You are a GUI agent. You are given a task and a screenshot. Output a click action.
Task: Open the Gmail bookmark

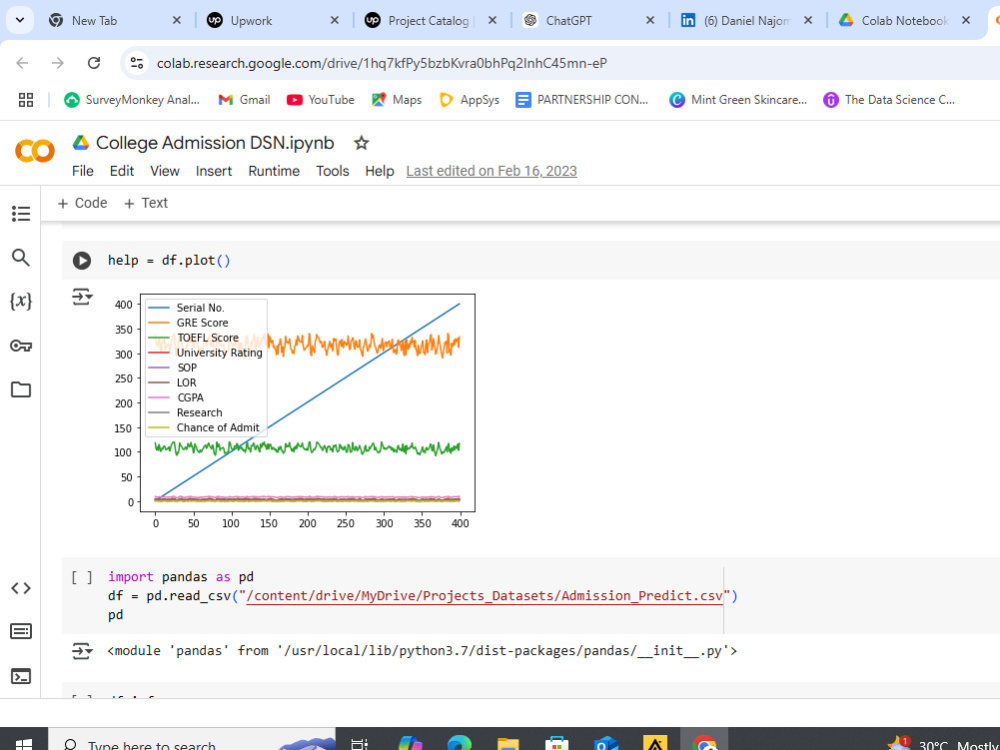[x=244, y=99]
